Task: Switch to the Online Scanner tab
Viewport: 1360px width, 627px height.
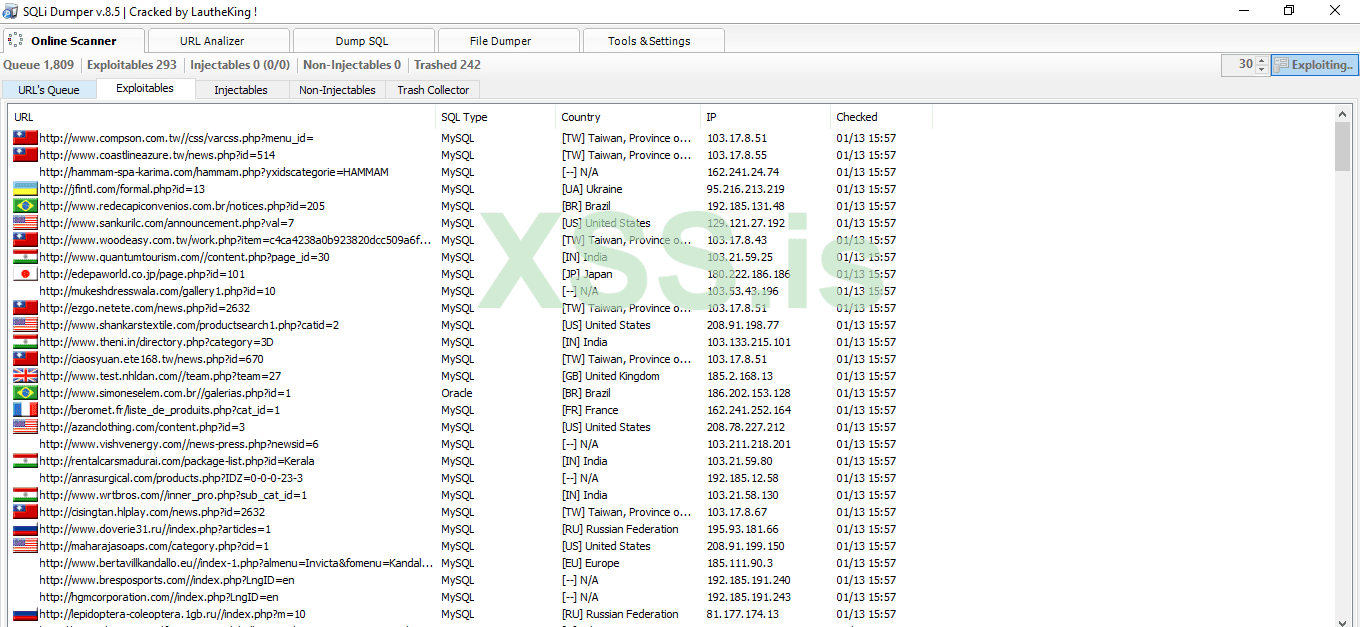Action: (73, 41)
